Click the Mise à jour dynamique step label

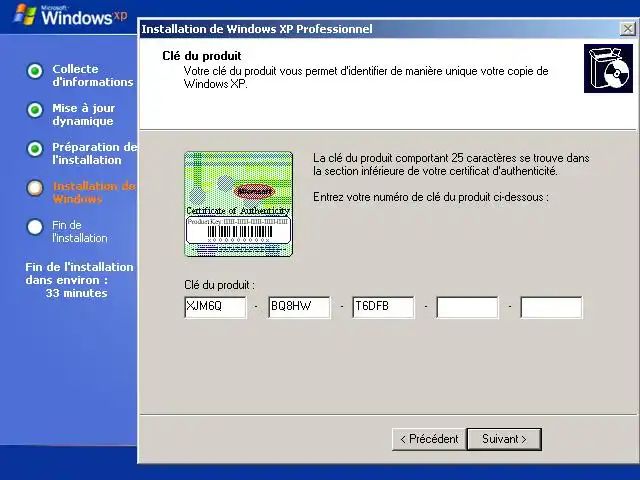[x=84, y=114]
